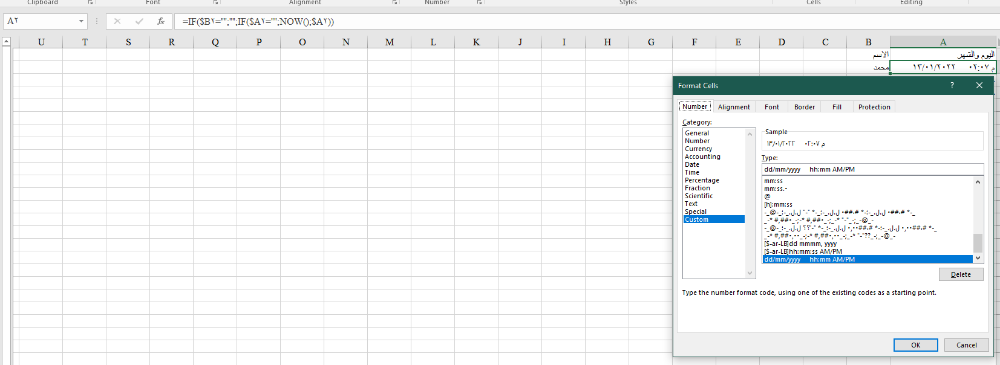Open the Alignment group dialog launcher
Image resolution: width=1000 pixels, height=365 pixels.
tap(396, 3)
